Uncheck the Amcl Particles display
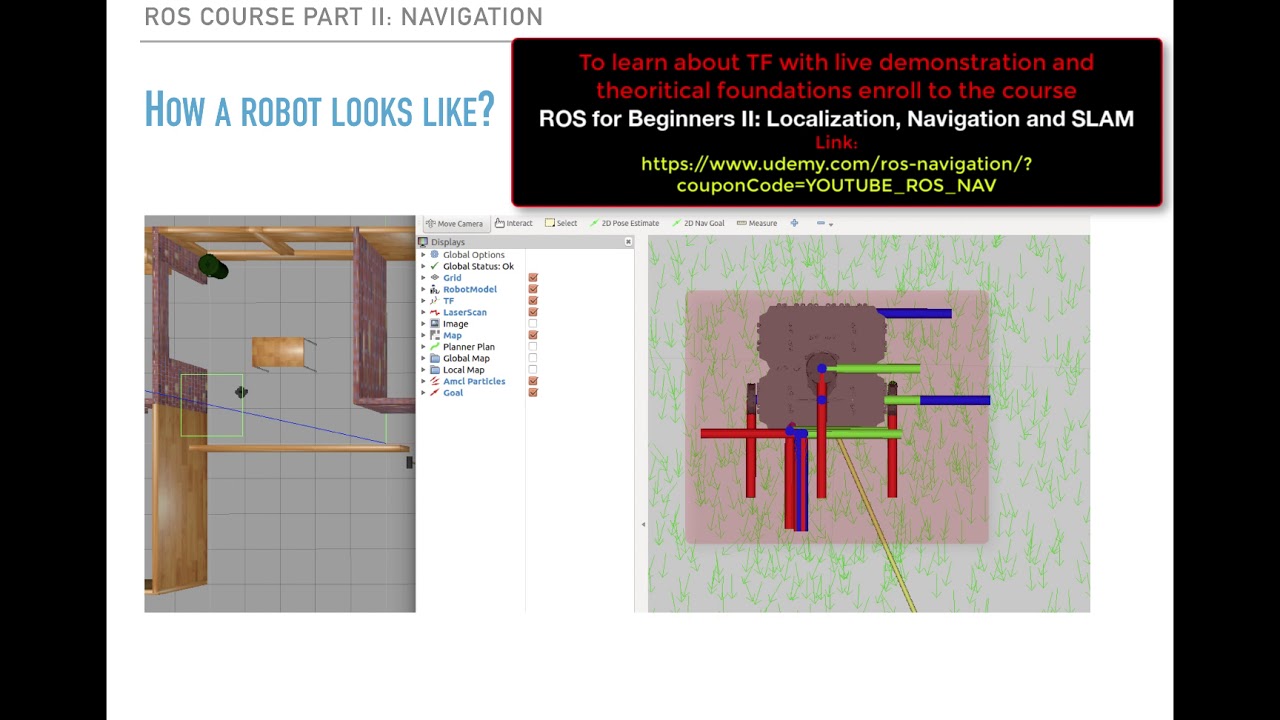Image resolution: width=1280 pixels, height=720 pixels. point(533,381)
